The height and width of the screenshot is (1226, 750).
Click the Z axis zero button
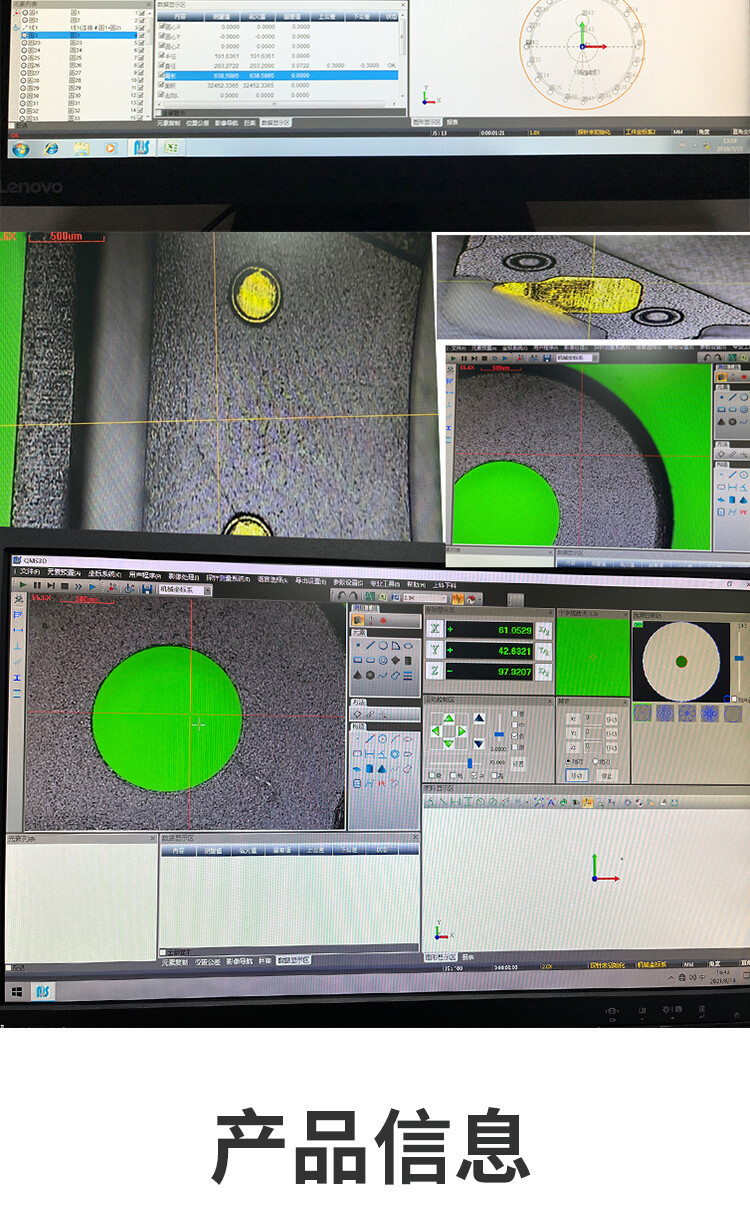[436, 672]
